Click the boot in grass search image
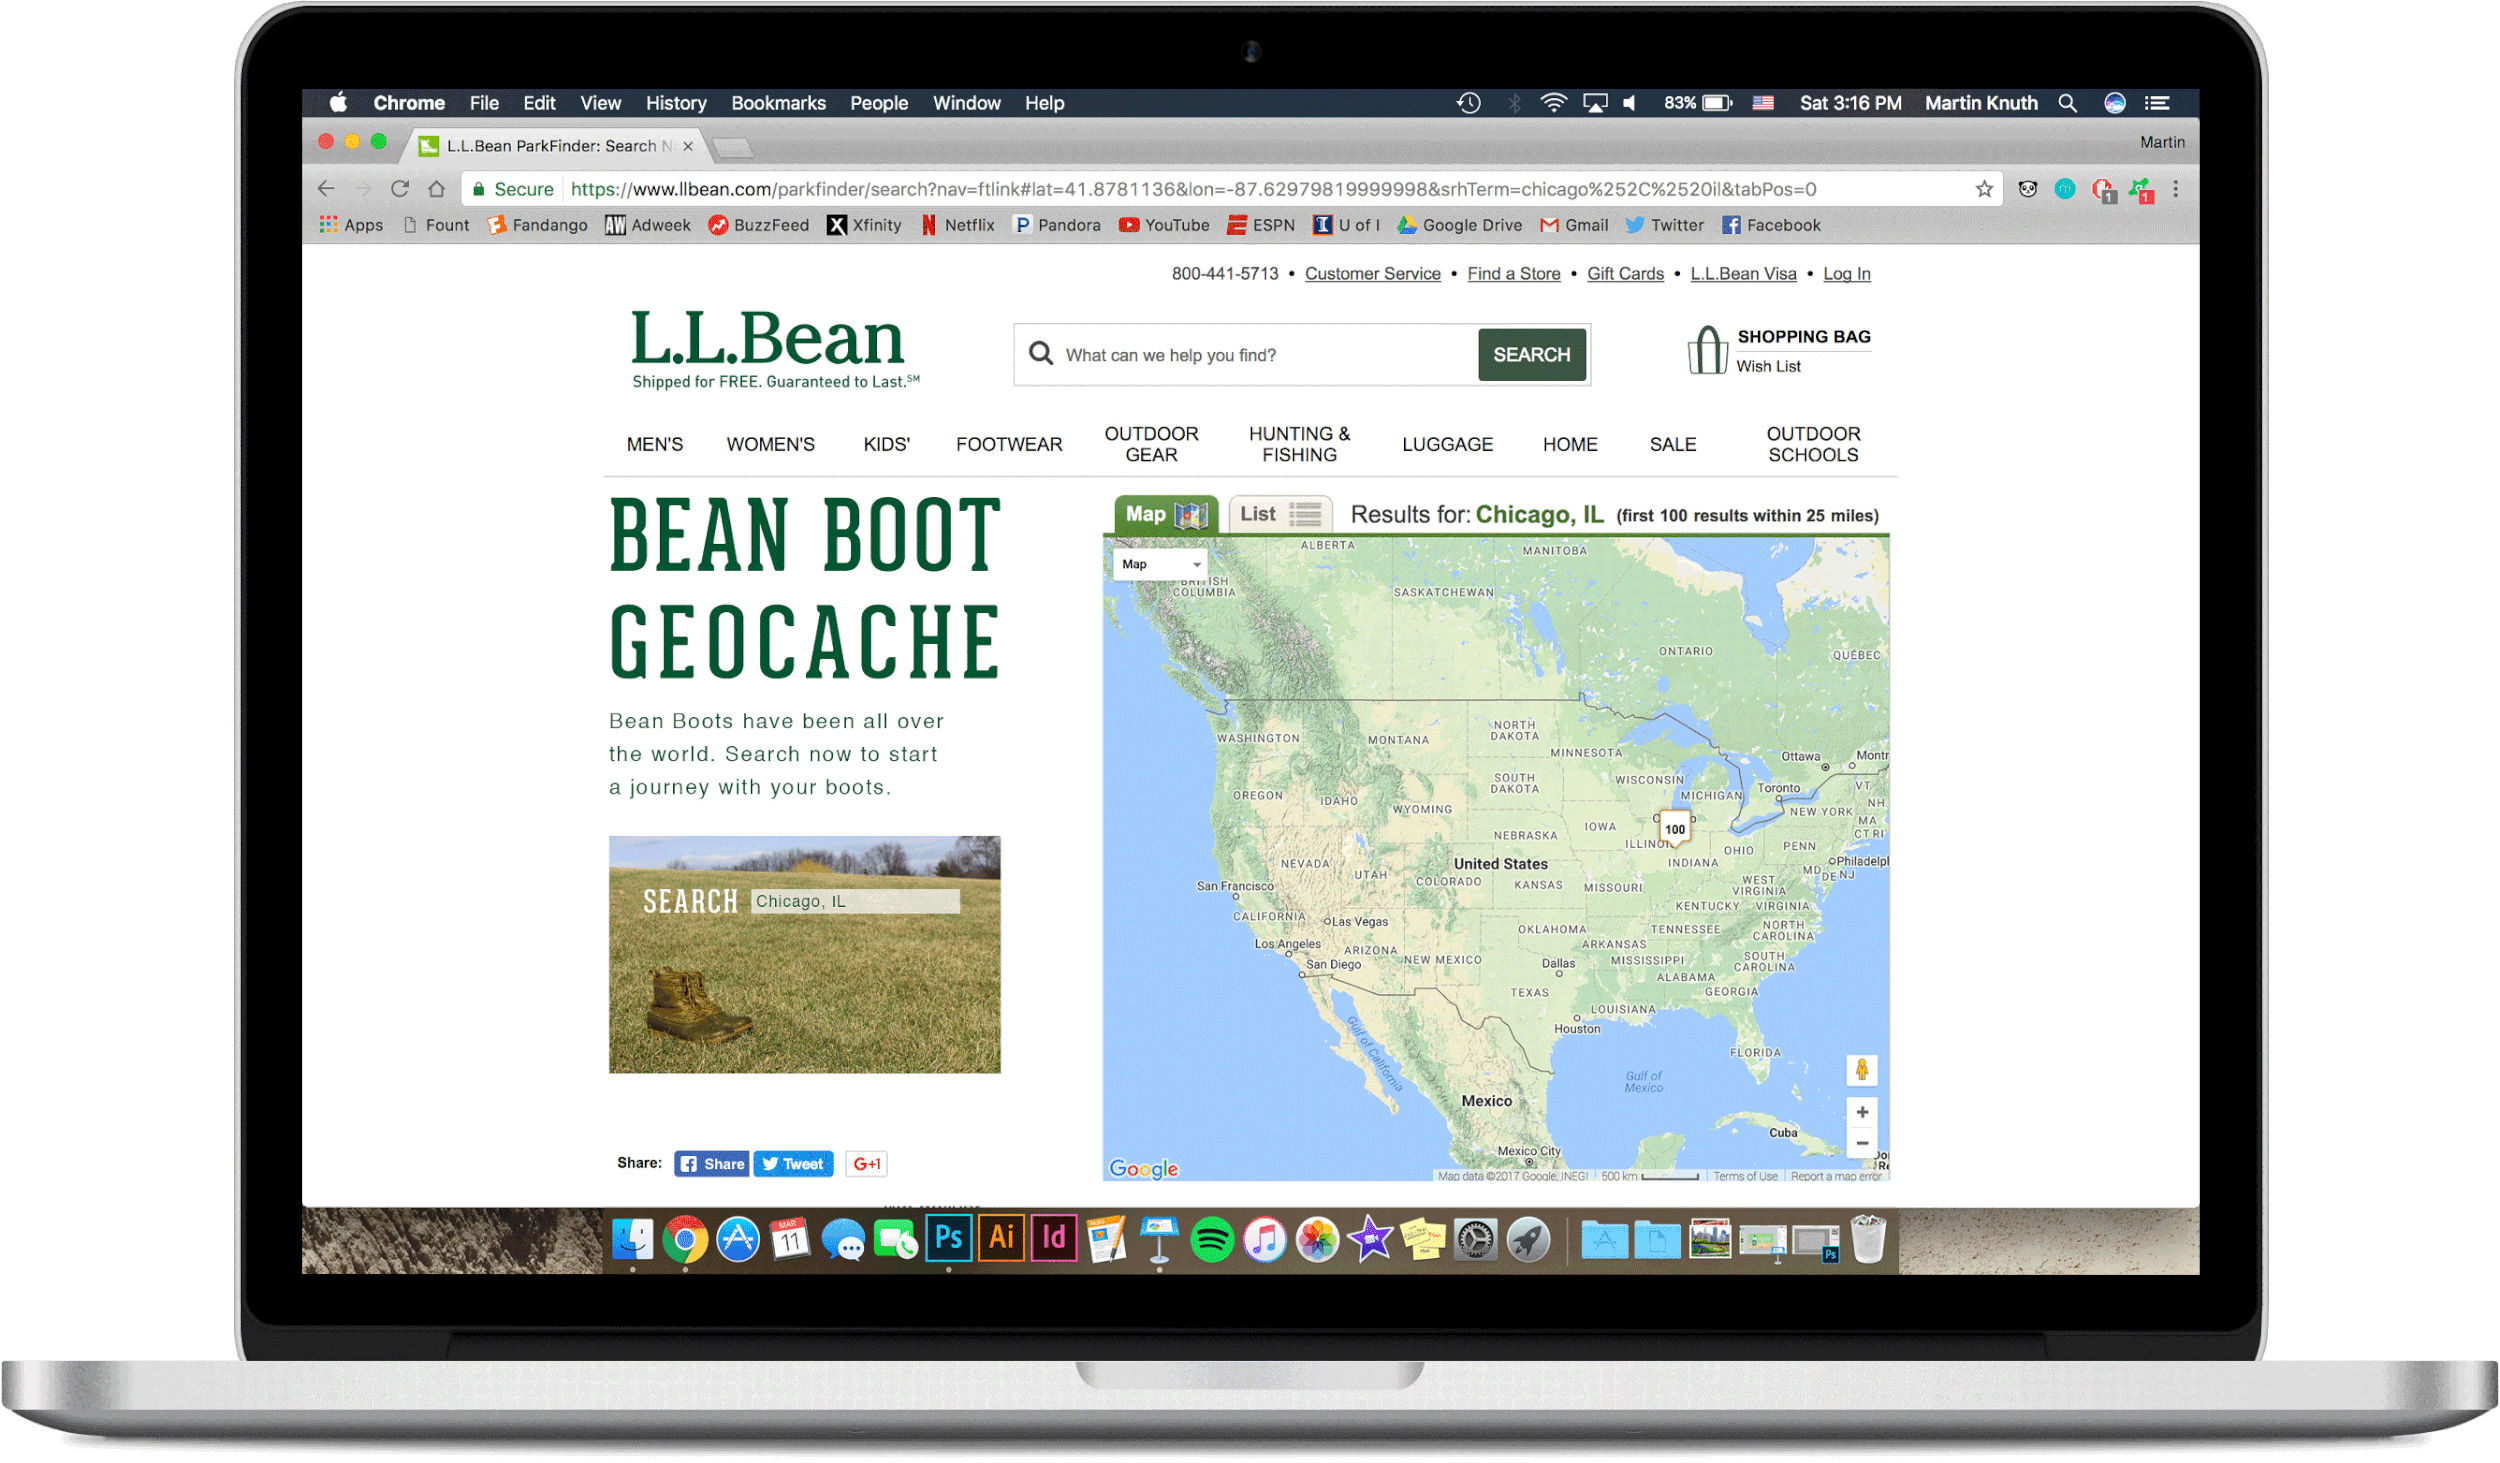 [804, 953]
